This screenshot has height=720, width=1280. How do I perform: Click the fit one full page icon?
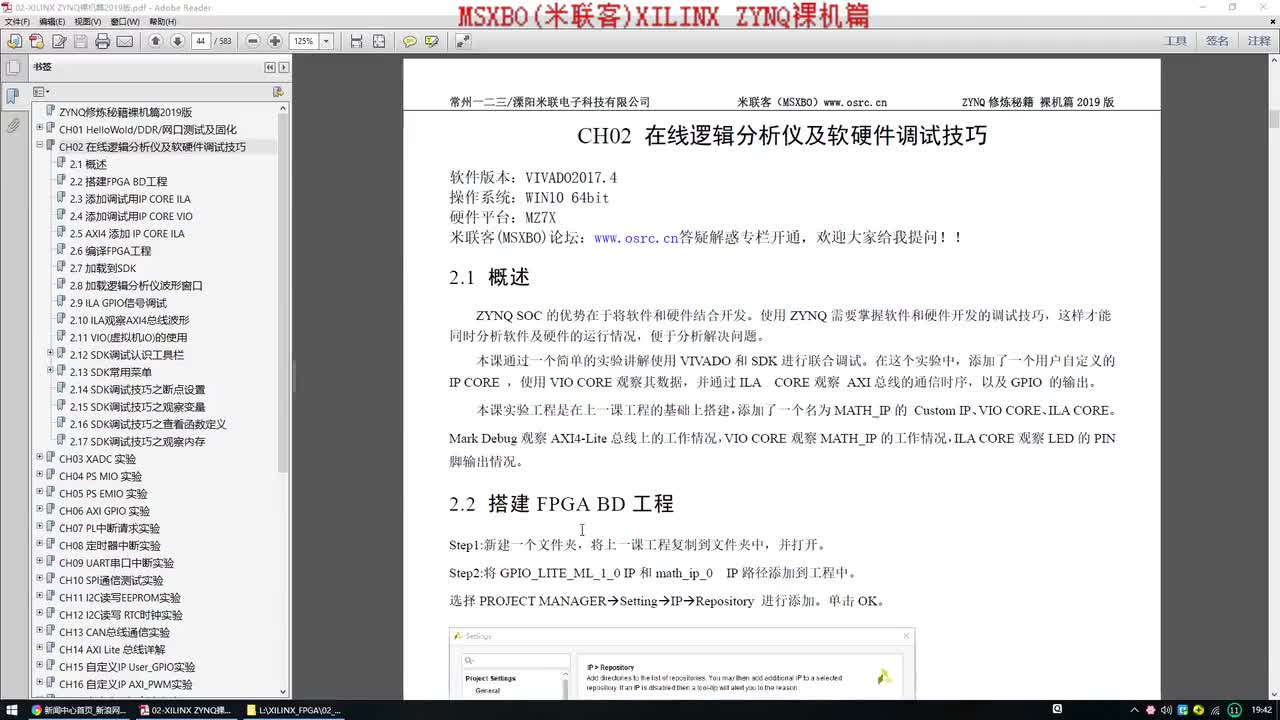[378, 41]
